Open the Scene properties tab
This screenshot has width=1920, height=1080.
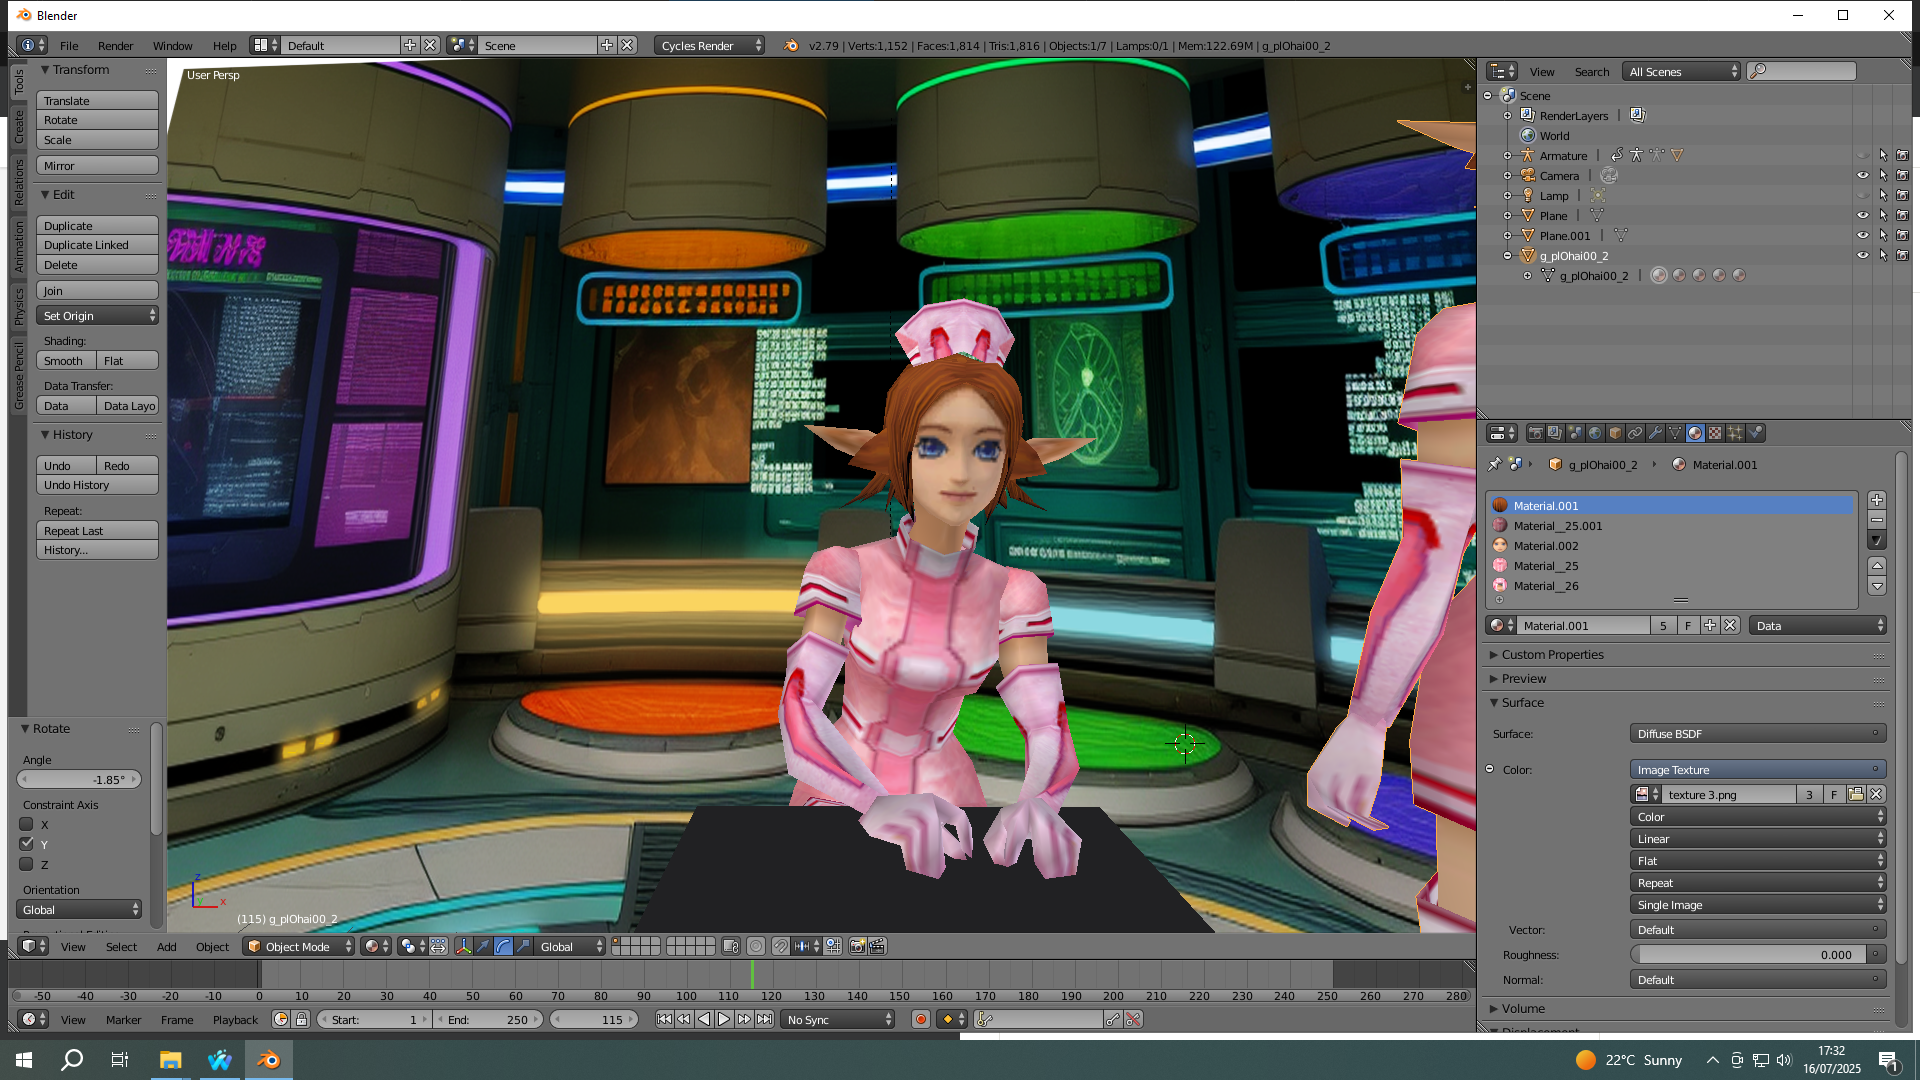pos(1575,433)
